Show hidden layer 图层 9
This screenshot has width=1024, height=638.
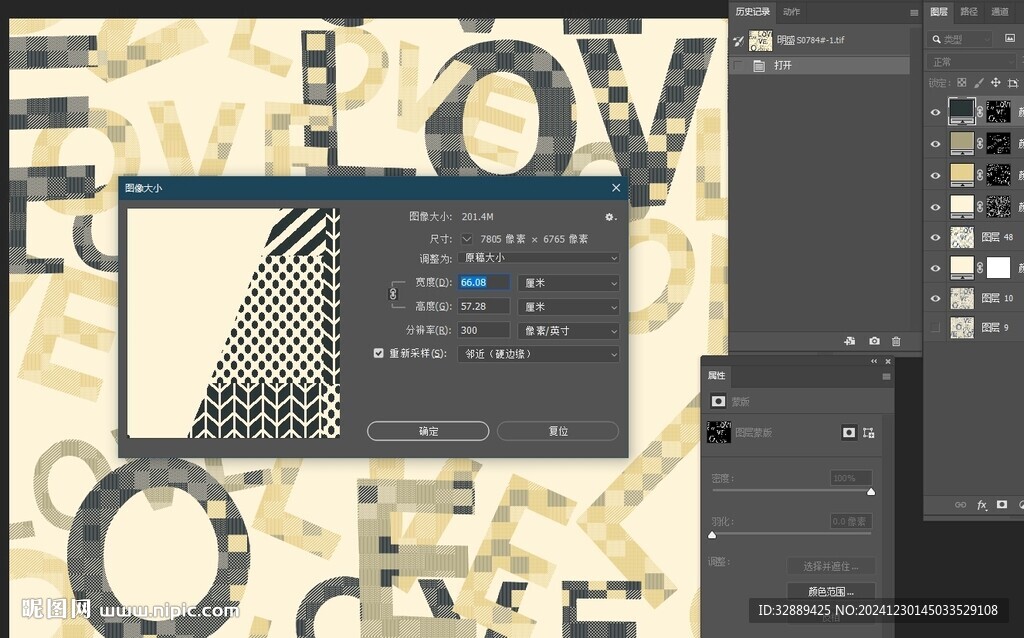click(935, 327)
